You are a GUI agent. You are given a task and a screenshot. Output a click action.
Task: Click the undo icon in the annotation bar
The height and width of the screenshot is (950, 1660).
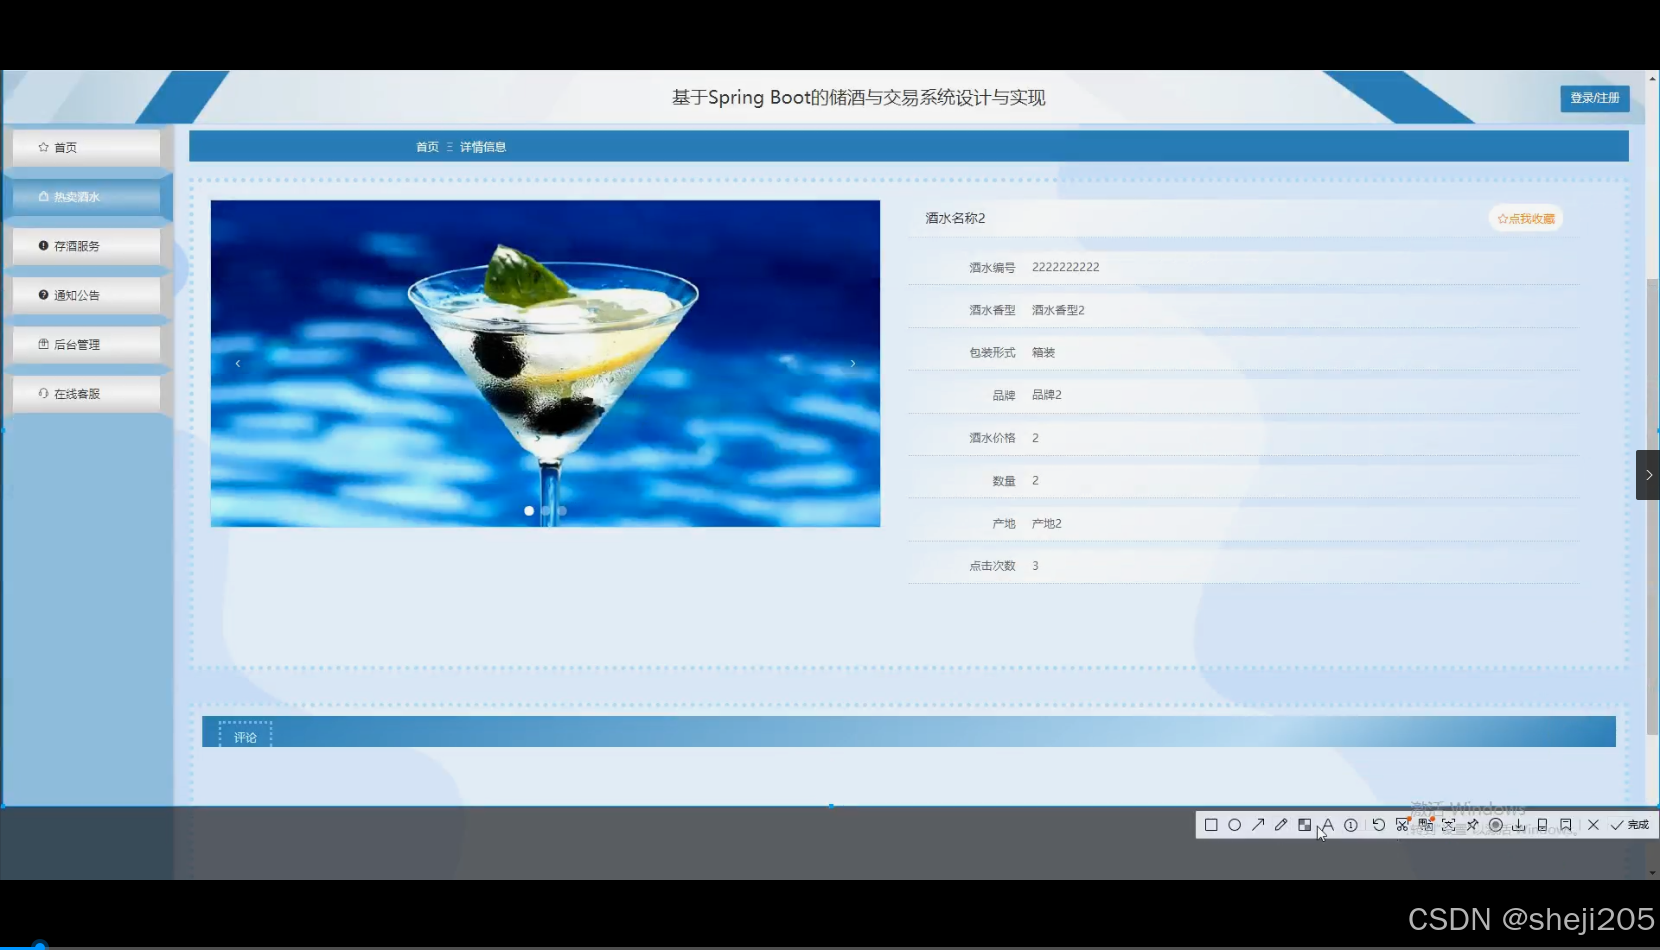1379,825
